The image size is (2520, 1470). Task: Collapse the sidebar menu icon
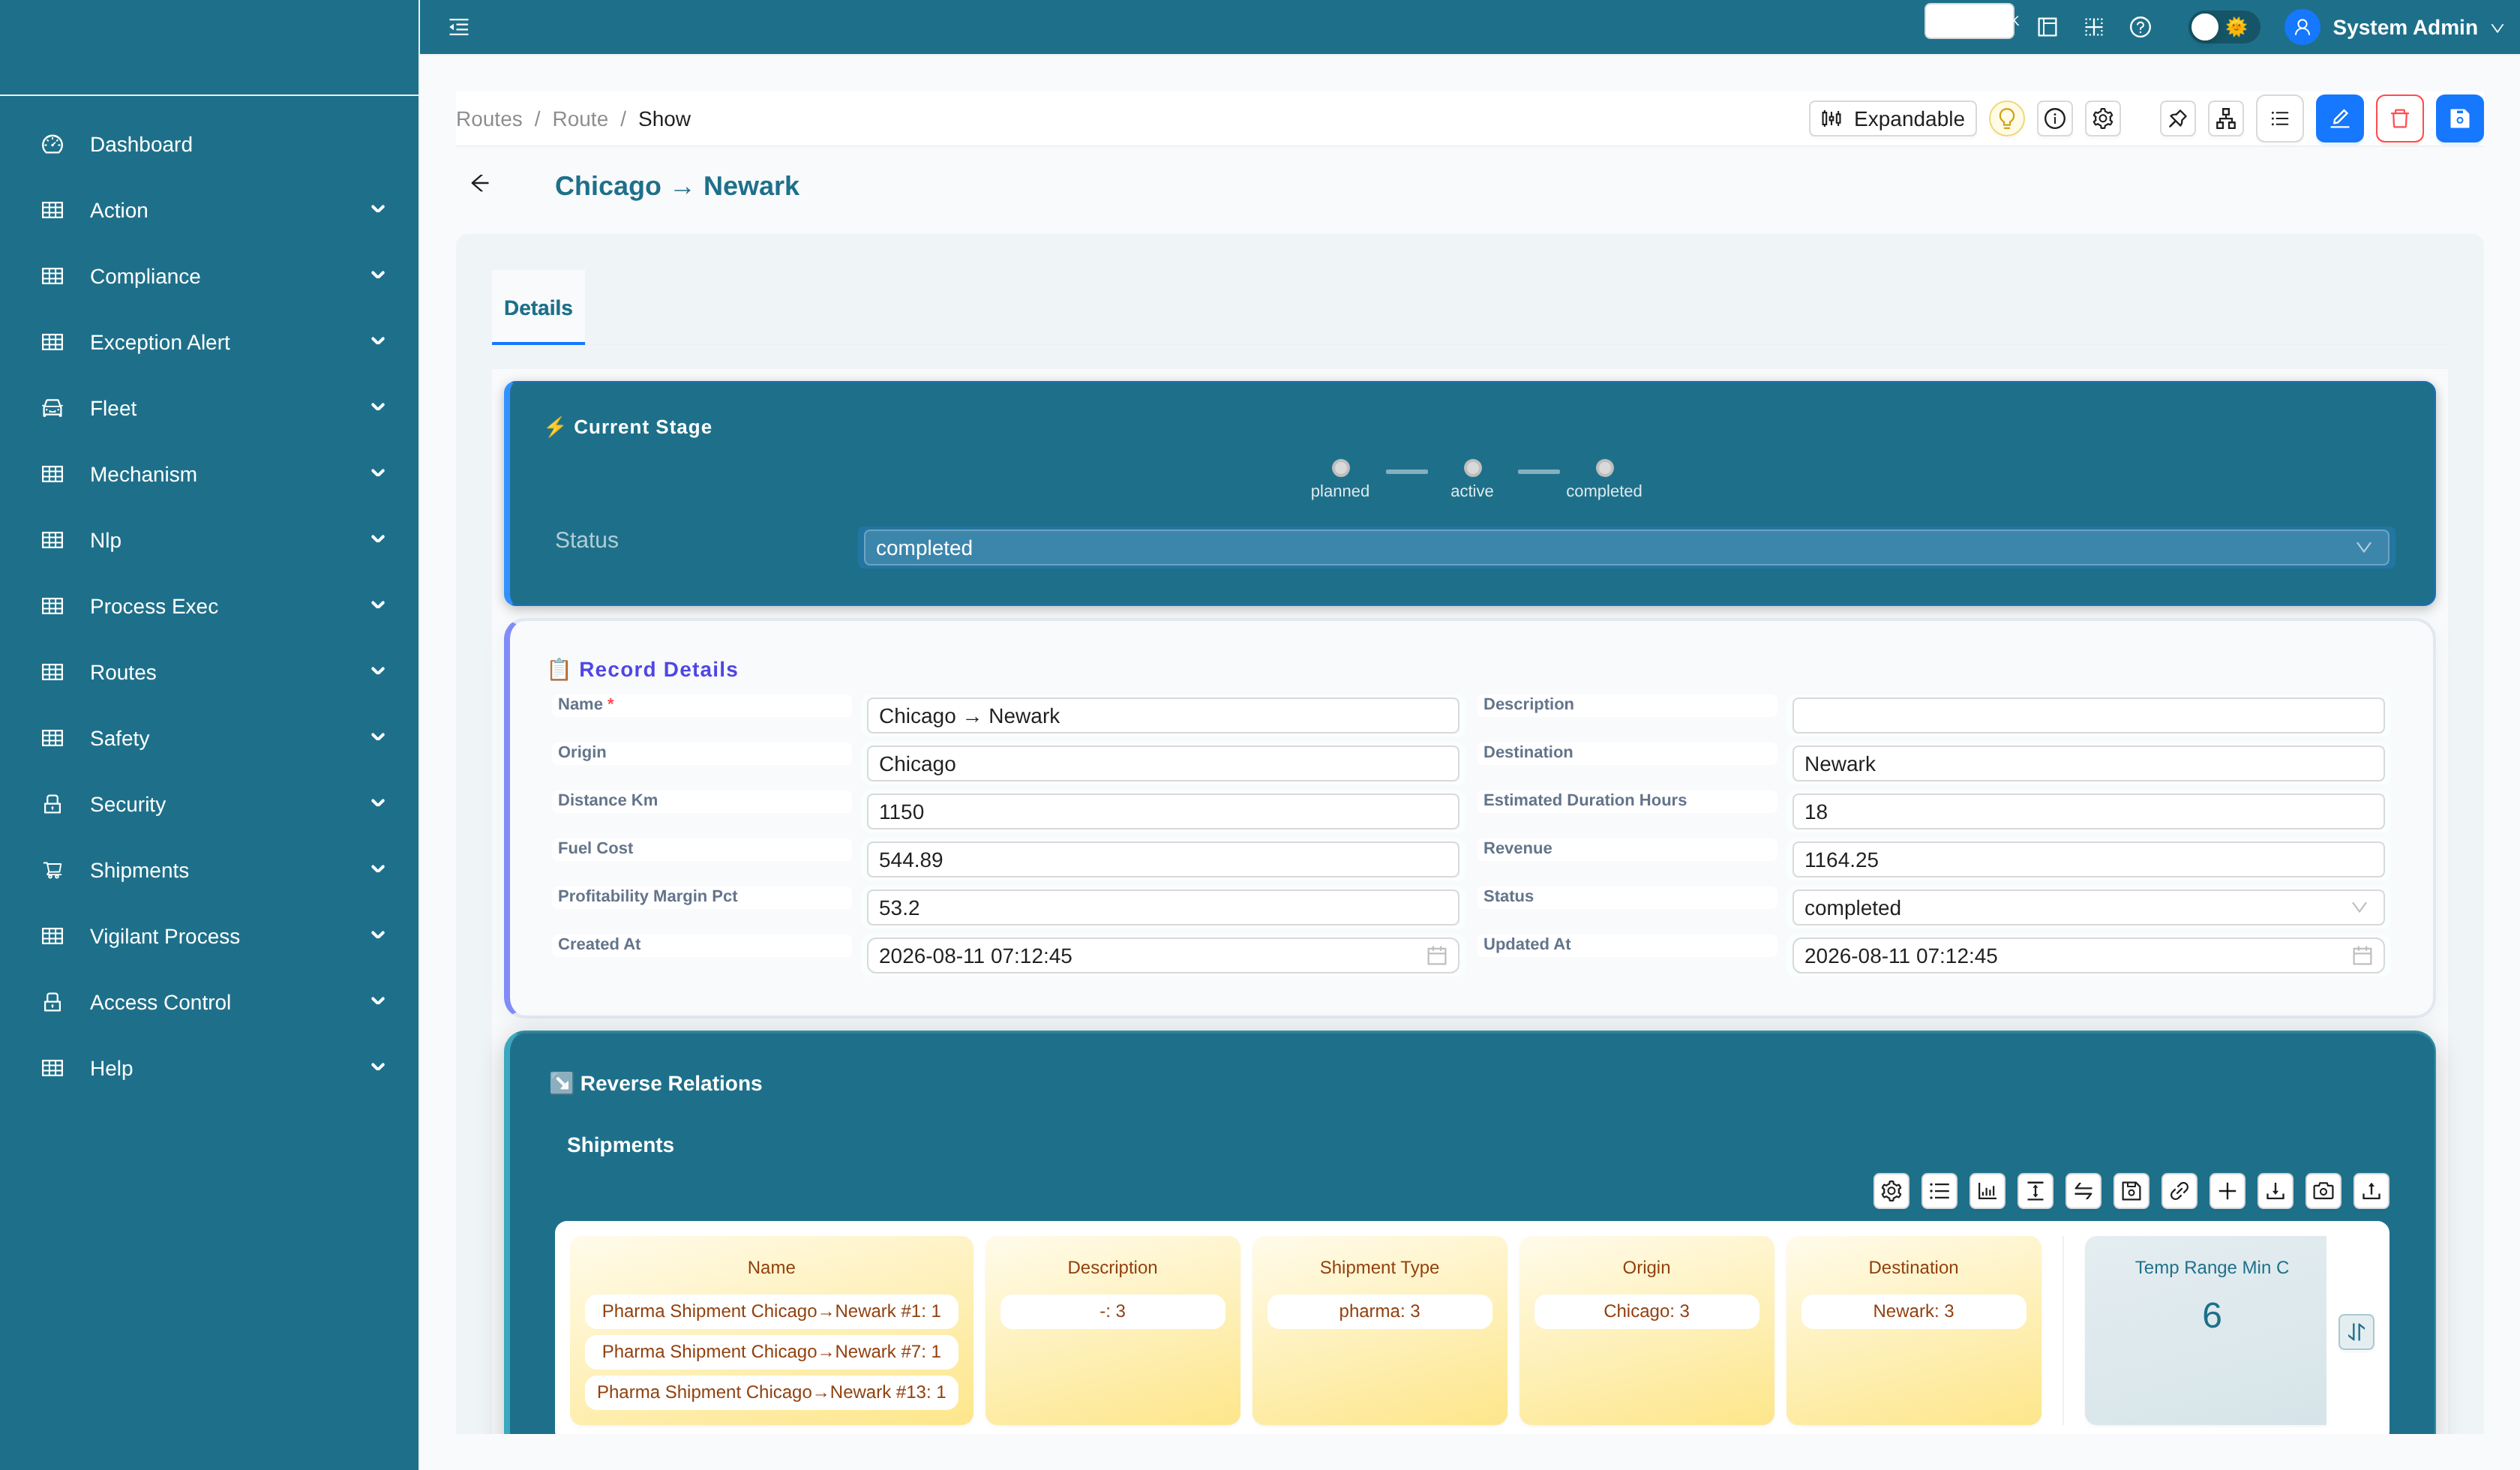[459, 27]
